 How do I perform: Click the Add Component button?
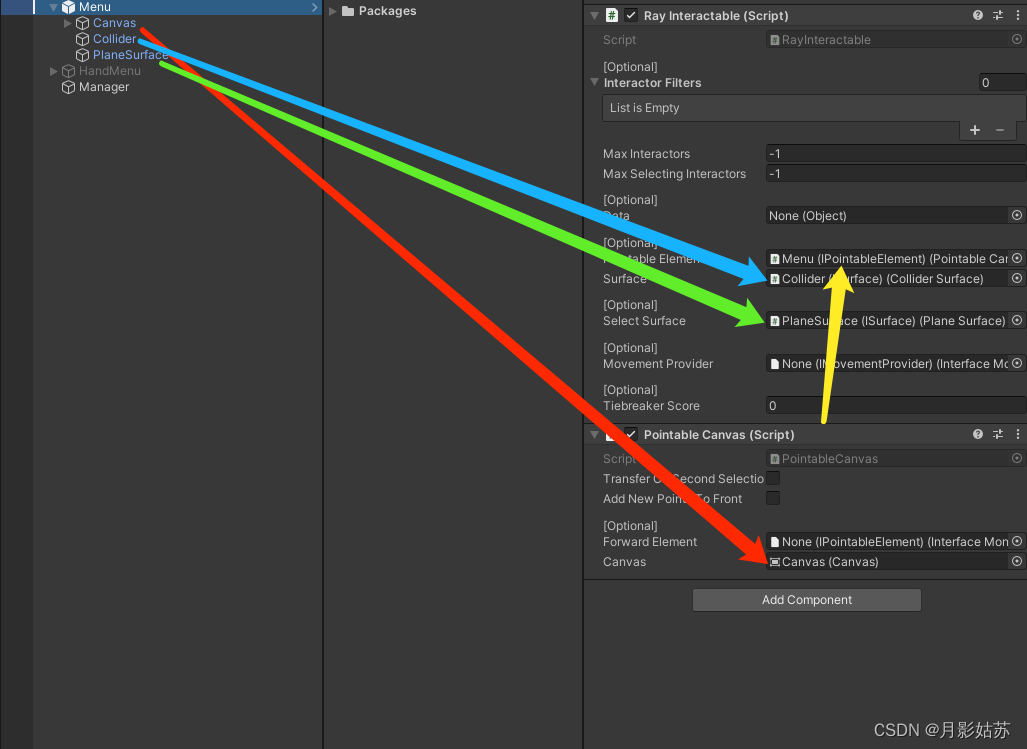click(807, 600)
